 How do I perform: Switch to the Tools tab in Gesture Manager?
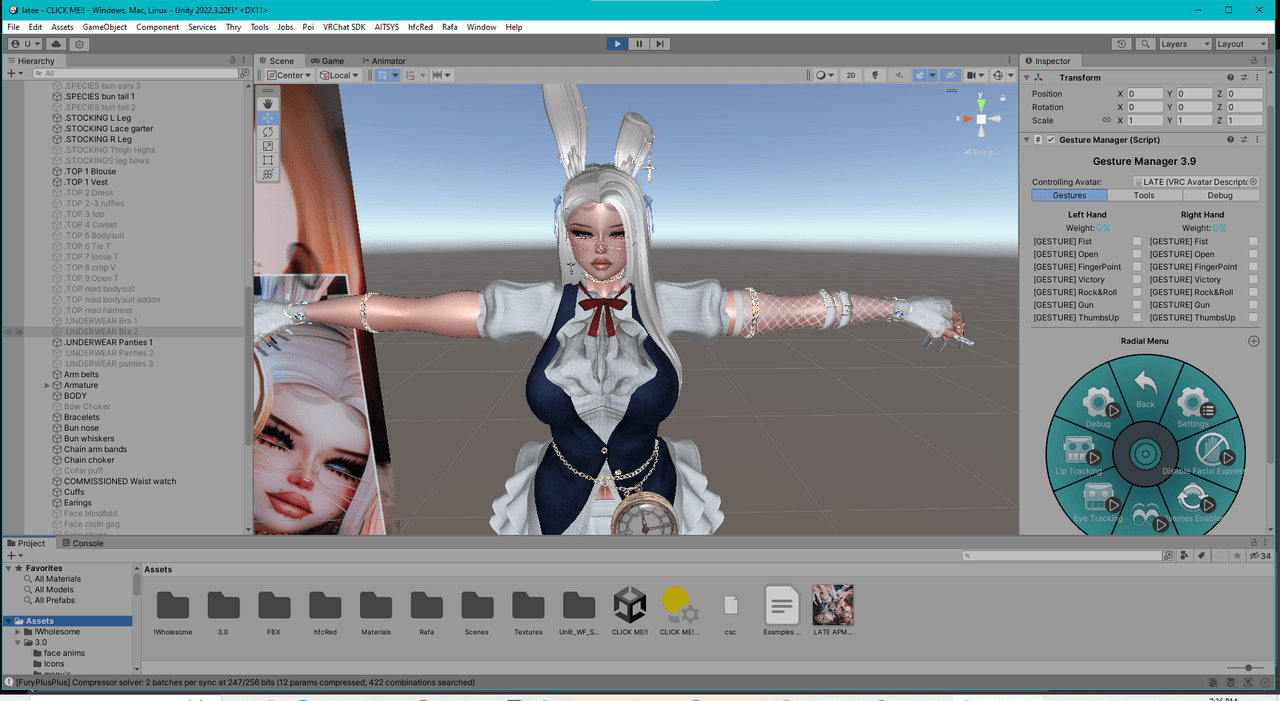click(x=1144, y=195)
